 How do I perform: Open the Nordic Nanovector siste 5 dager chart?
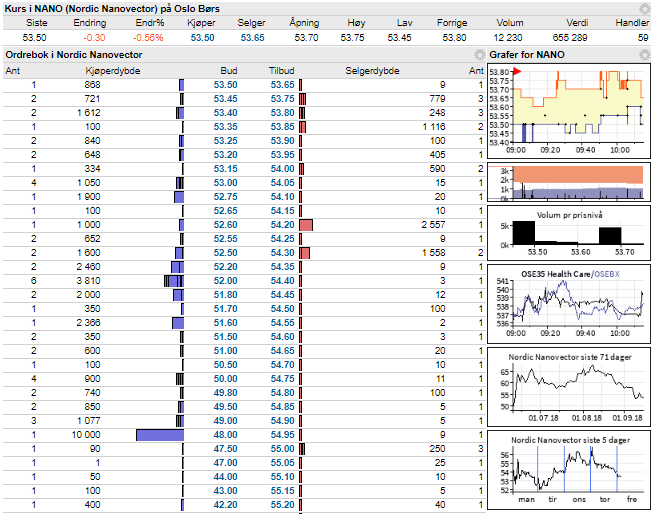click(x=569, y=470)
